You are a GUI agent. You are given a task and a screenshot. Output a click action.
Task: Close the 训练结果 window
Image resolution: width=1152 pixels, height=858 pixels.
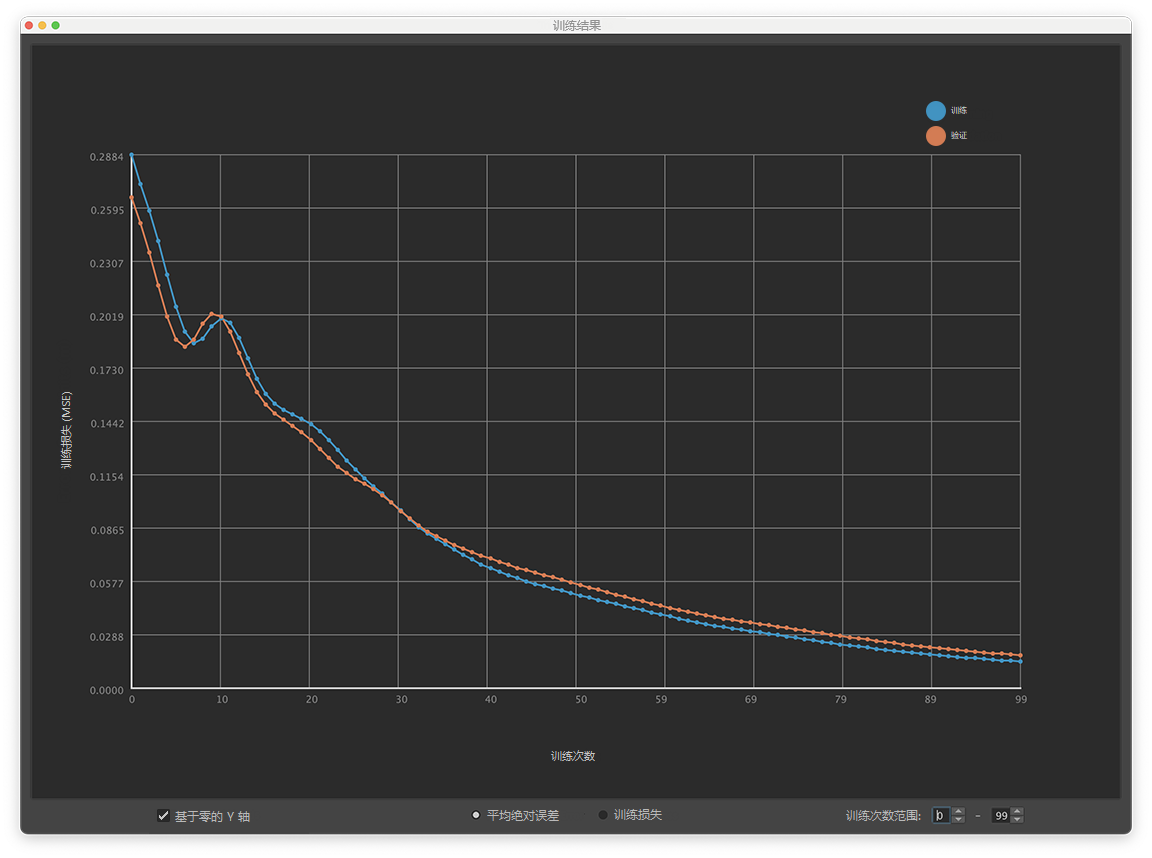[29, 26]
